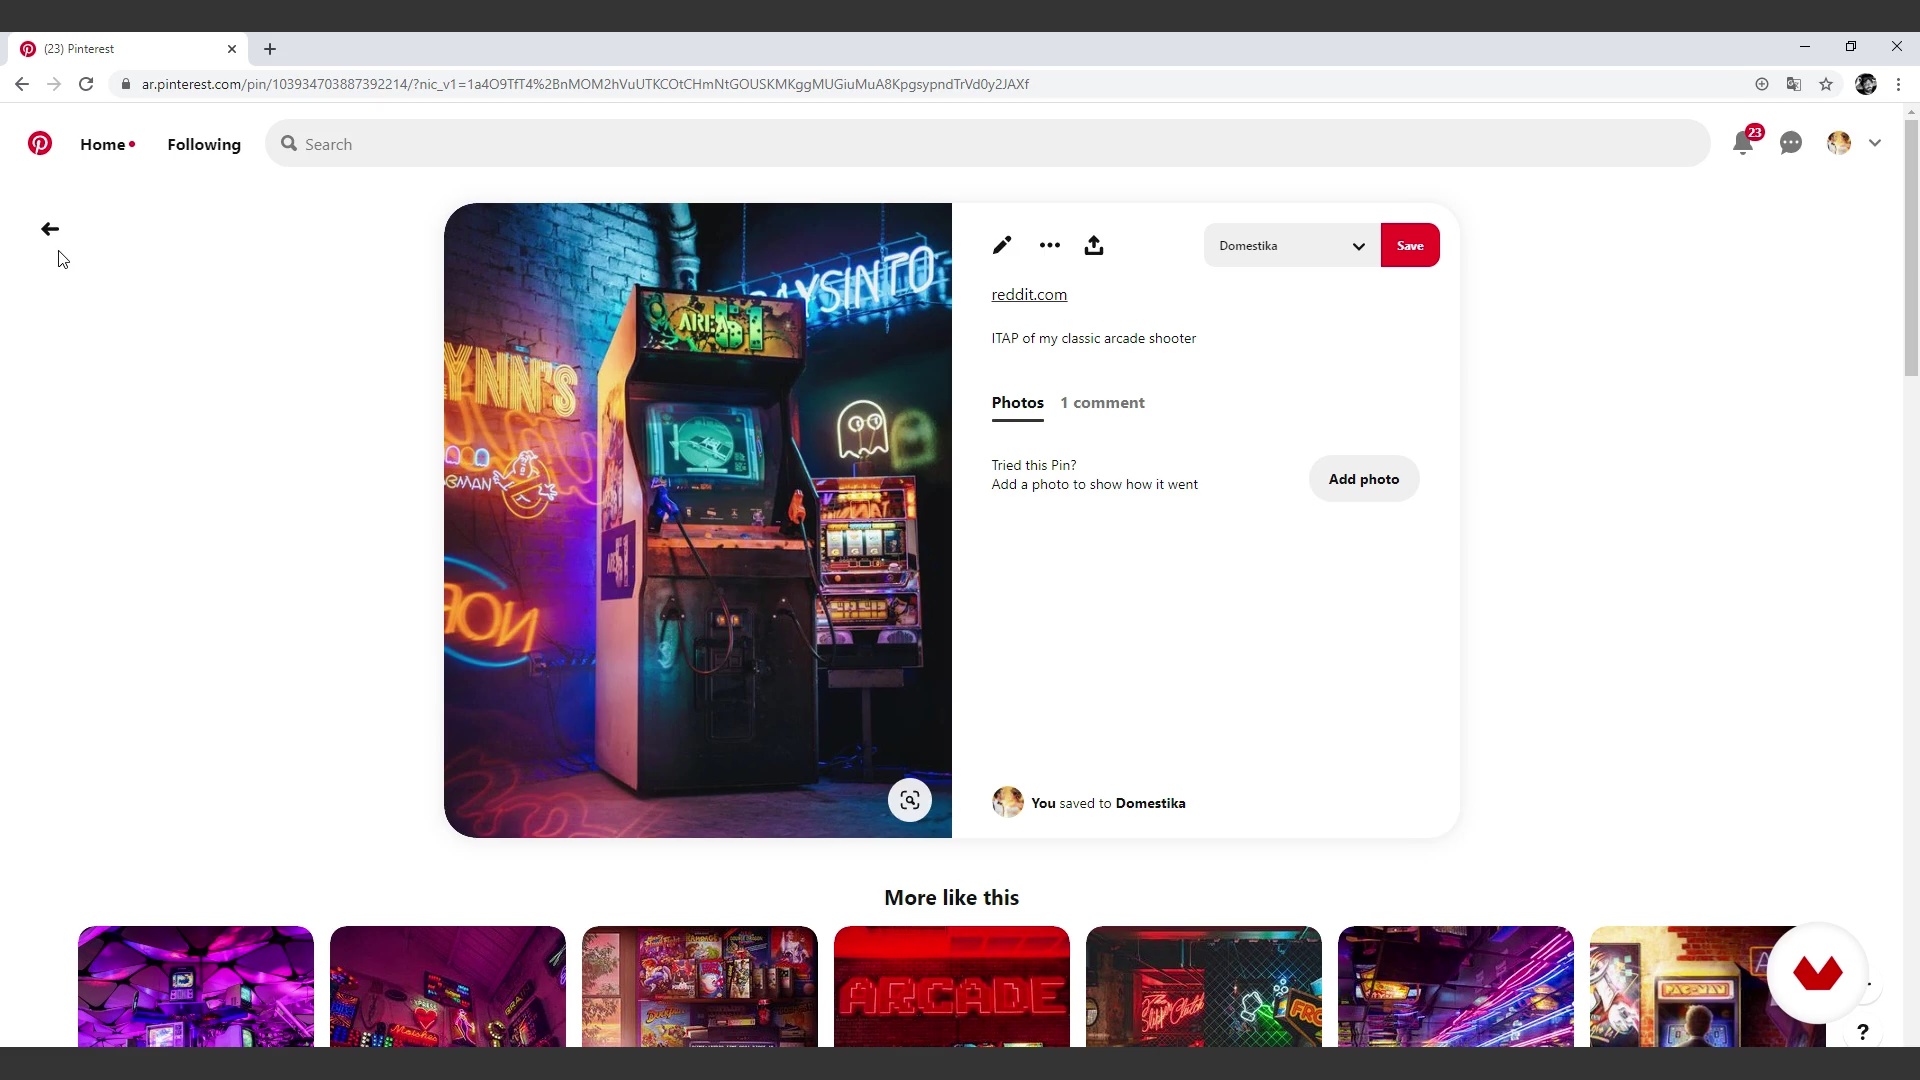Viewport: 1920px width, 1080px height.
Task: Switch to the Photos tab
Action: (x=1017, y=402)
